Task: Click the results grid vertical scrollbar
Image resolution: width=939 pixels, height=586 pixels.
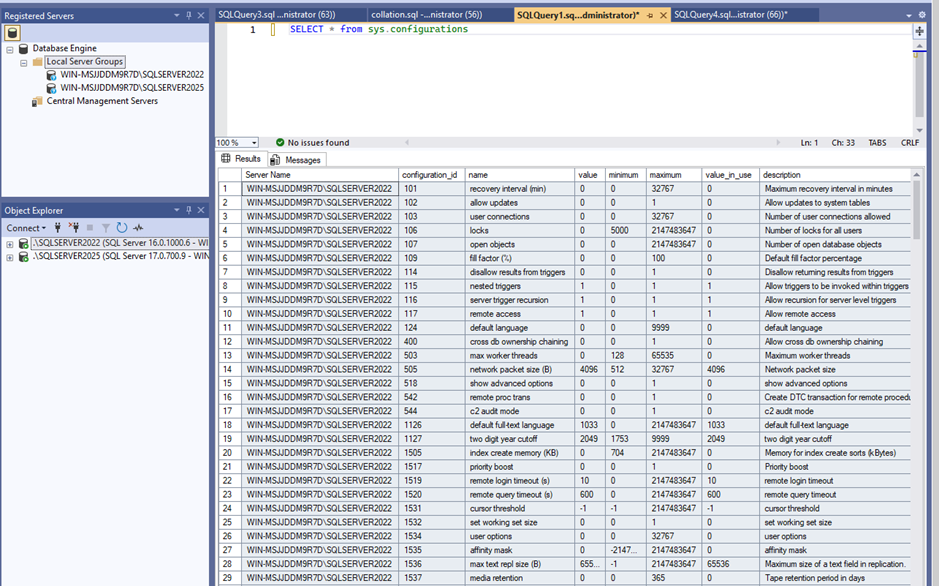Action: click(x=916, y=377)
